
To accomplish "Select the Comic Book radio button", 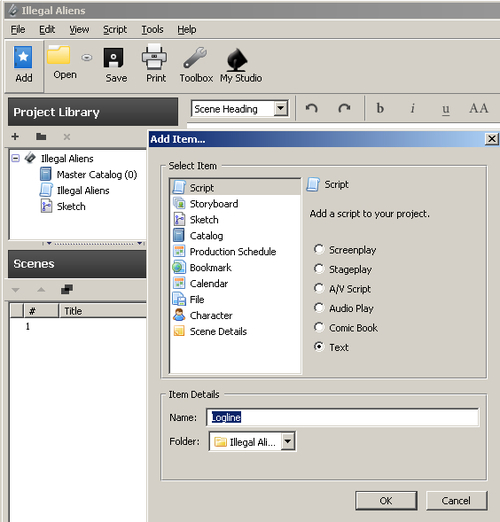I will (x=319, y=327).
